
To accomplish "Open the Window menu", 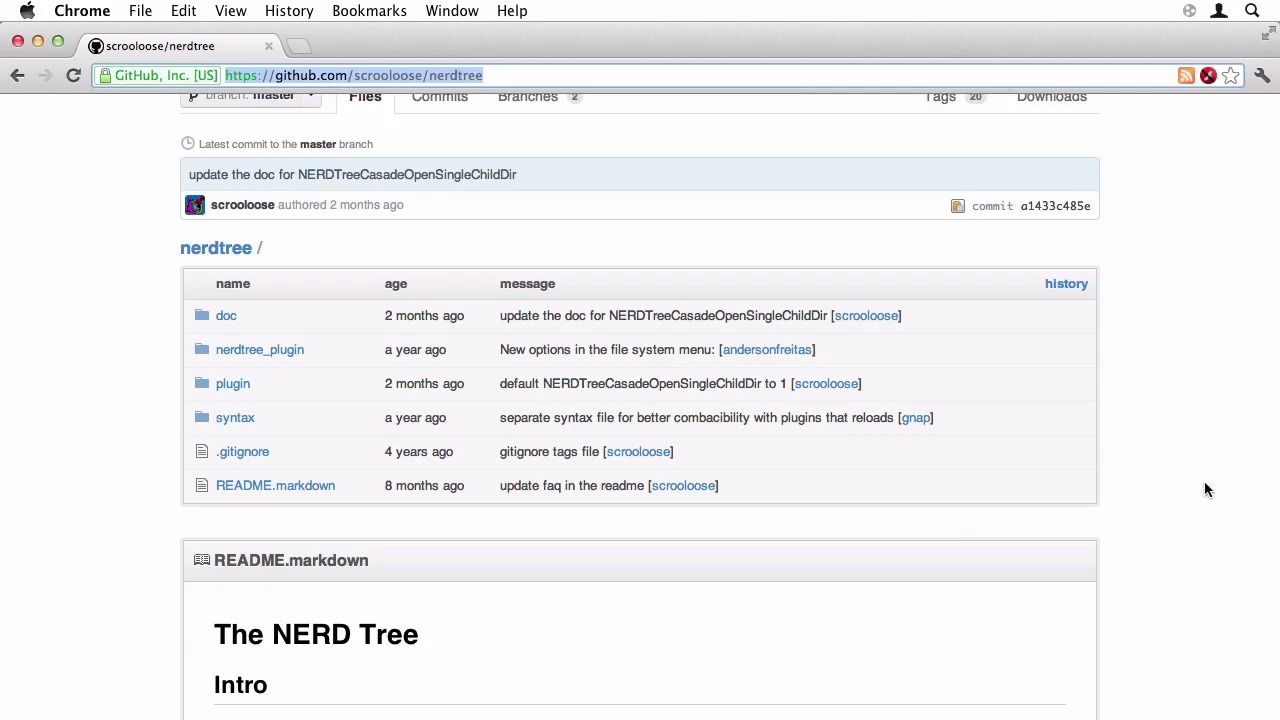I will coord(452,11).
